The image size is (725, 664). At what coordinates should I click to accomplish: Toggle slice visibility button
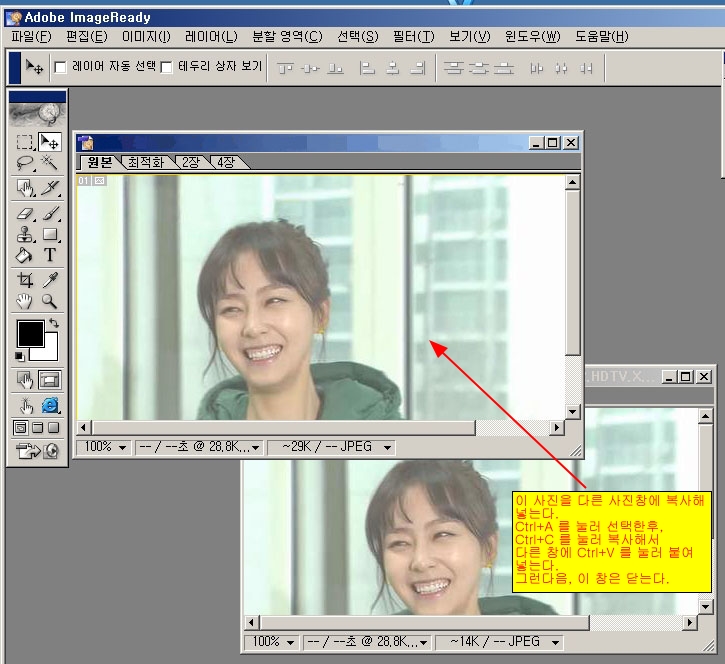point(49,380)
